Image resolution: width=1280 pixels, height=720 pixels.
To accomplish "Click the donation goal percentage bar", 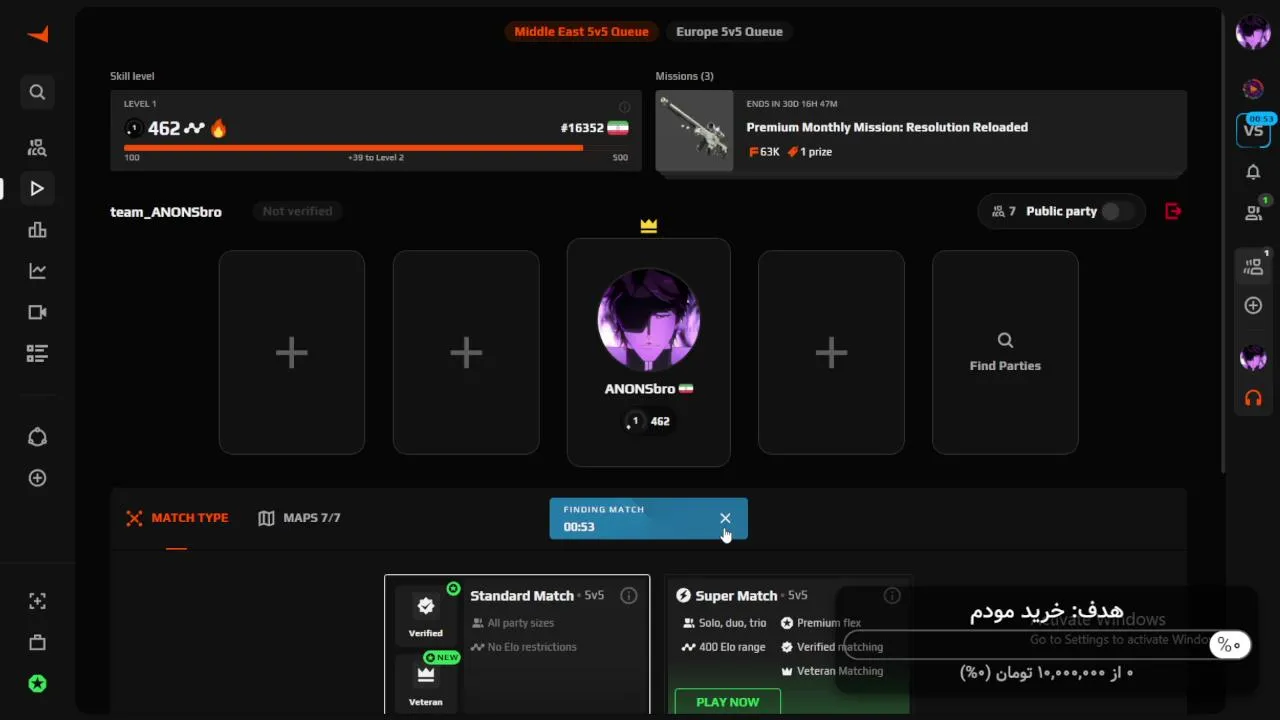I will [1047, 645].
